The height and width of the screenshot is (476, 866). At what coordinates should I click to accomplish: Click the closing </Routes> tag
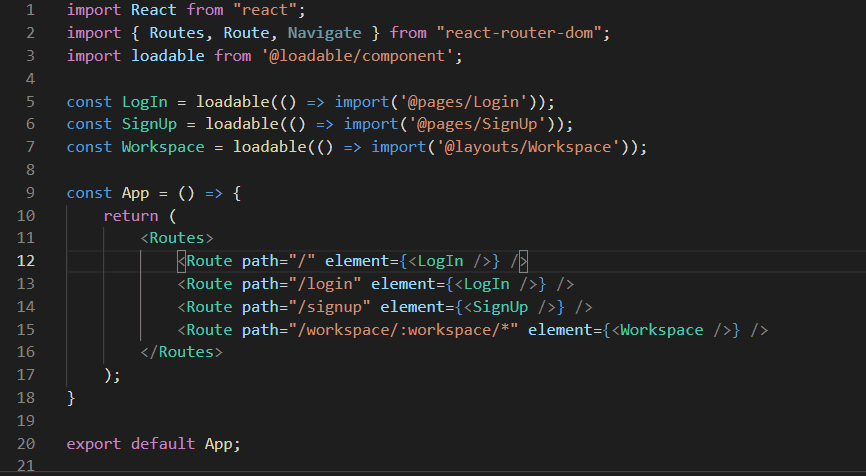tap(181, 352)
